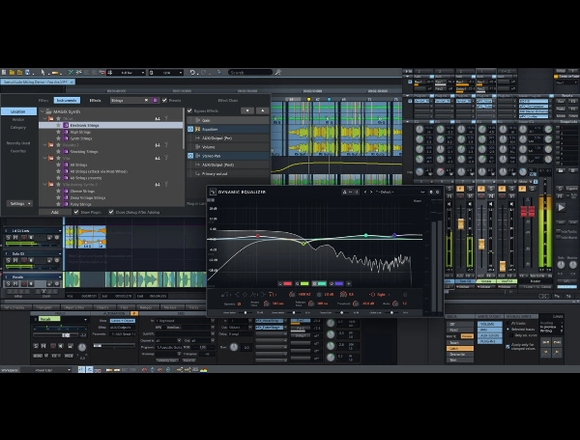Select the Vendor sidebar tab
580x440 pixels.
pyautogui.click(x=18, y=119)
